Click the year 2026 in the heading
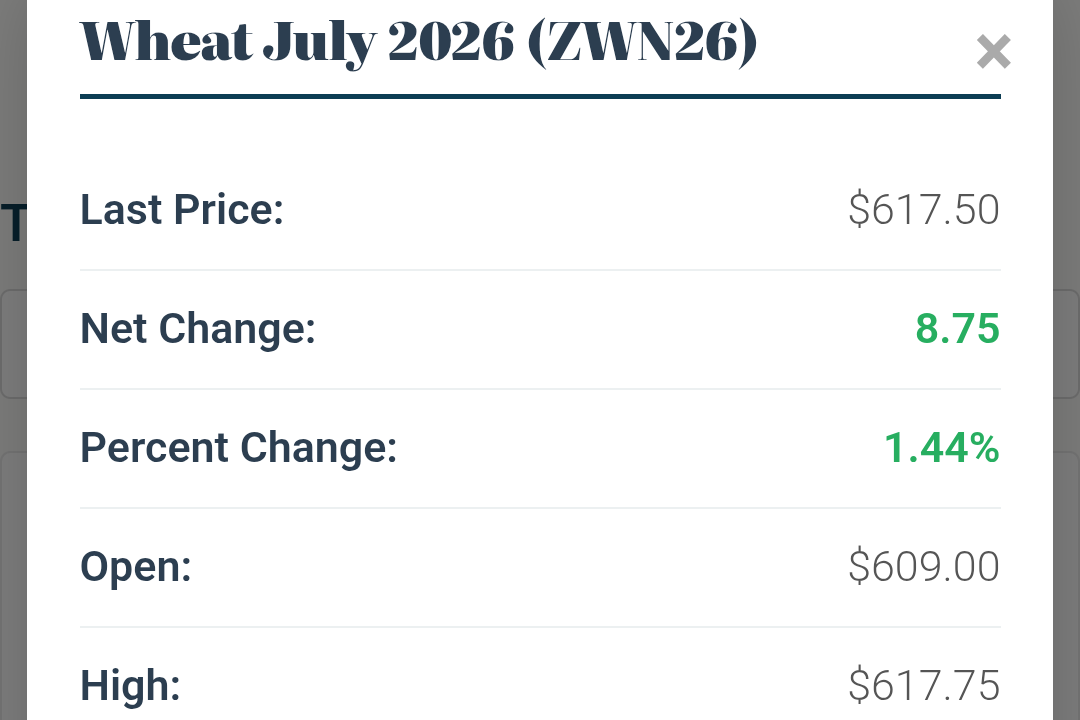This screenshot has height=720, width=1080. click(450, 42)
